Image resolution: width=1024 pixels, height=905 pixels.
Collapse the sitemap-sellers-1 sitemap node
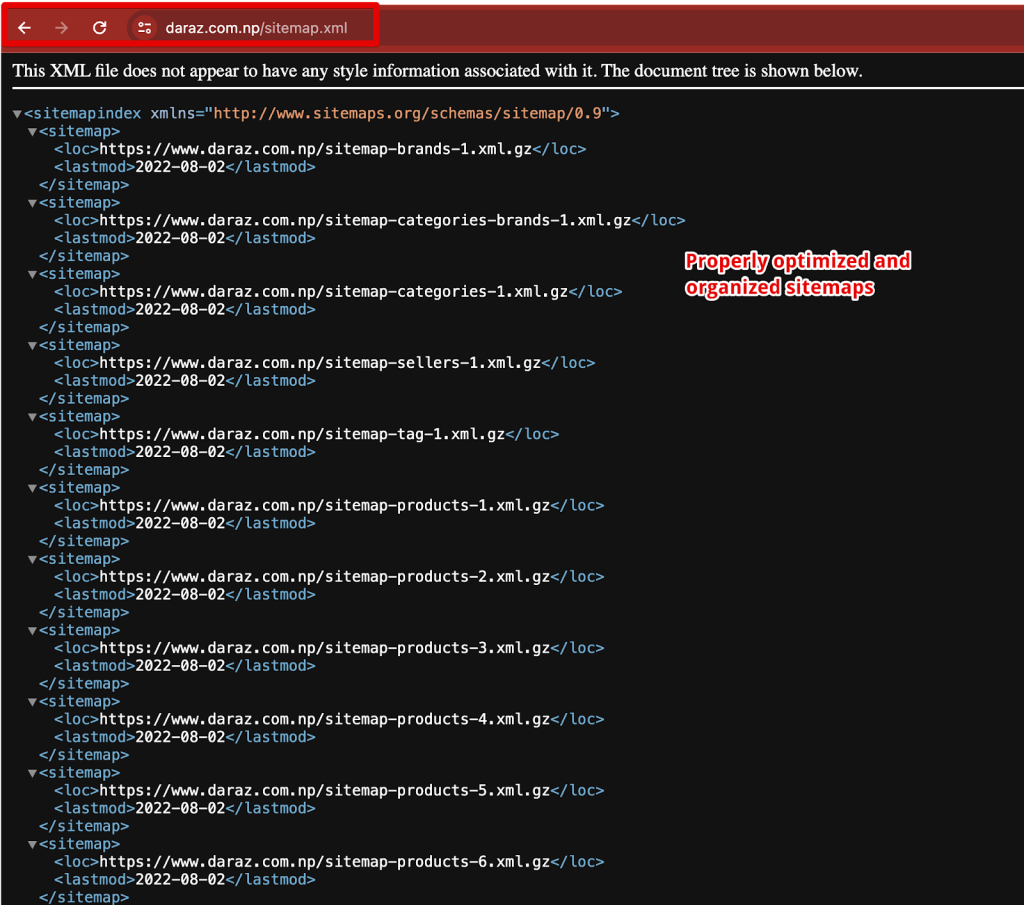click(x=32, y=346)
